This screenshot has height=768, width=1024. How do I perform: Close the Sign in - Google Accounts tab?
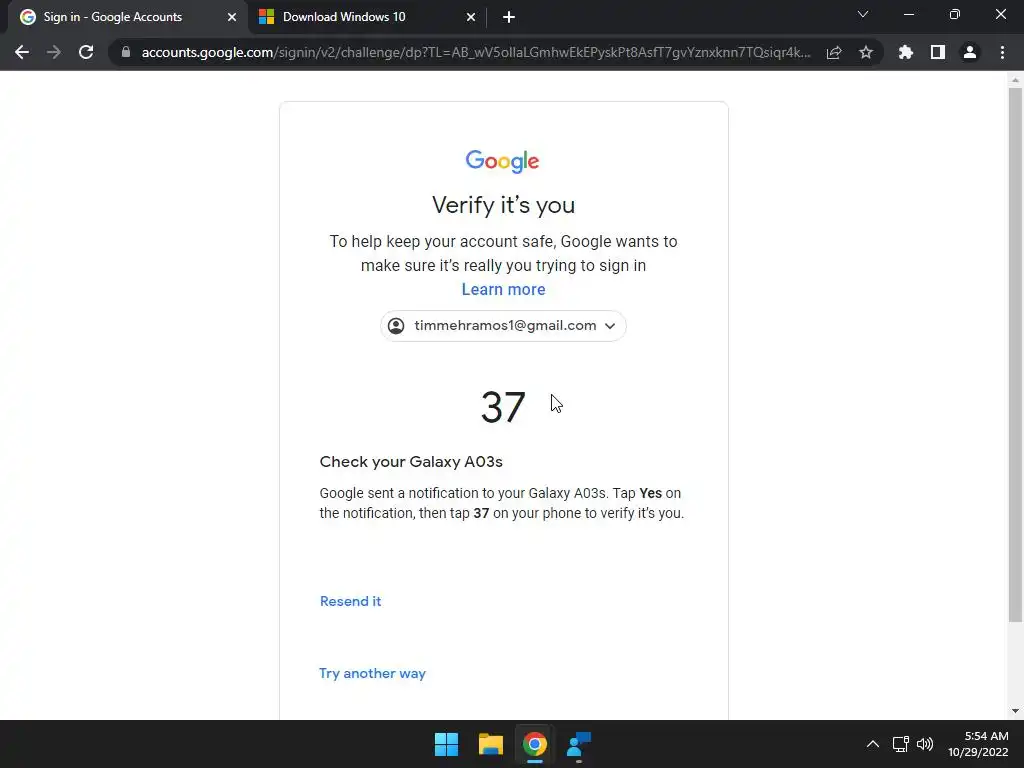[232, 17]
